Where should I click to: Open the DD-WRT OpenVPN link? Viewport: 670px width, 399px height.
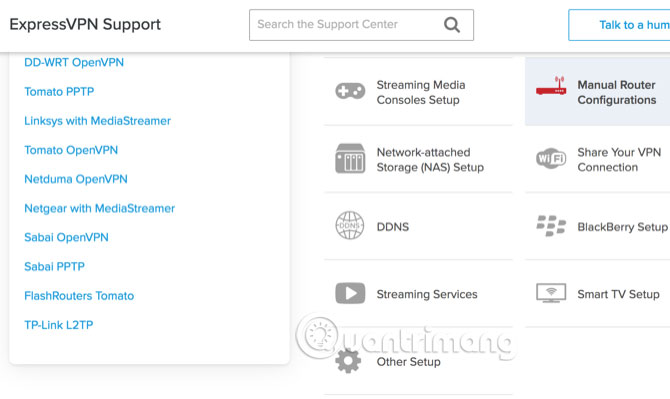(x=74, y=62)
